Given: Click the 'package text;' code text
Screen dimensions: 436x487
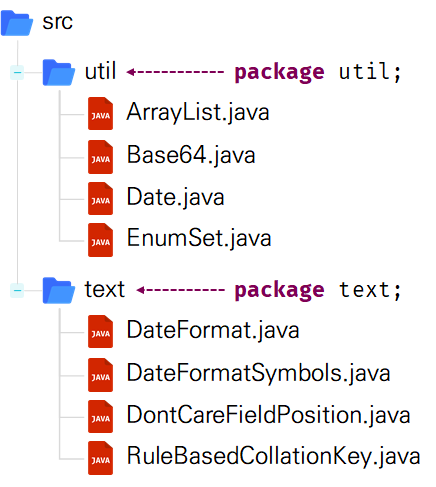Looking at the screenshot, I should click(x=318, y=290).
